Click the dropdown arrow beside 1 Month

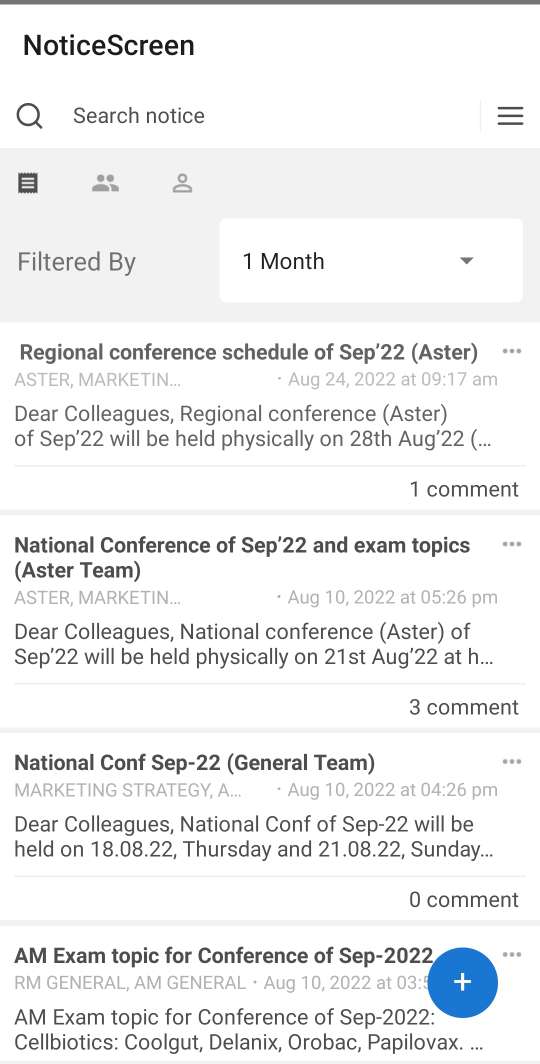(466, 261)
